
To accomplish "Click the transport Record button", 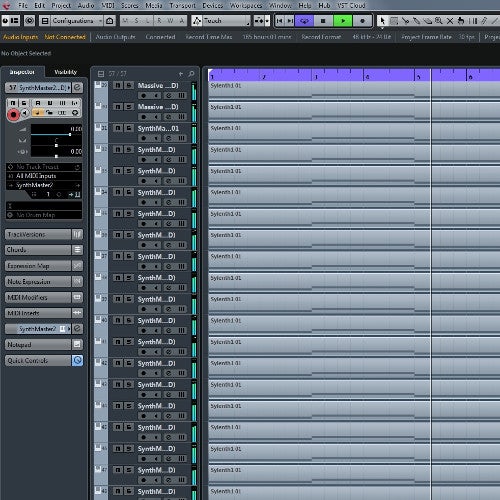I will click(x=362, y=21).
